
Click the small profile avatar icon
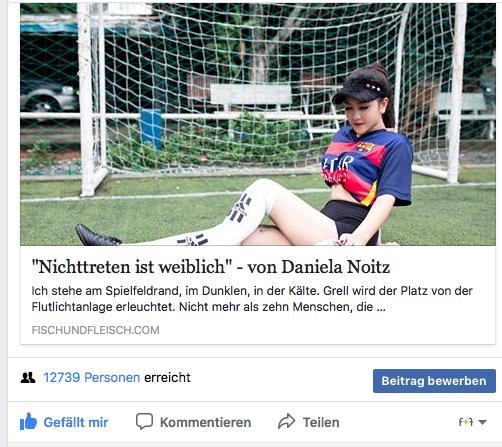click(466, 422)
